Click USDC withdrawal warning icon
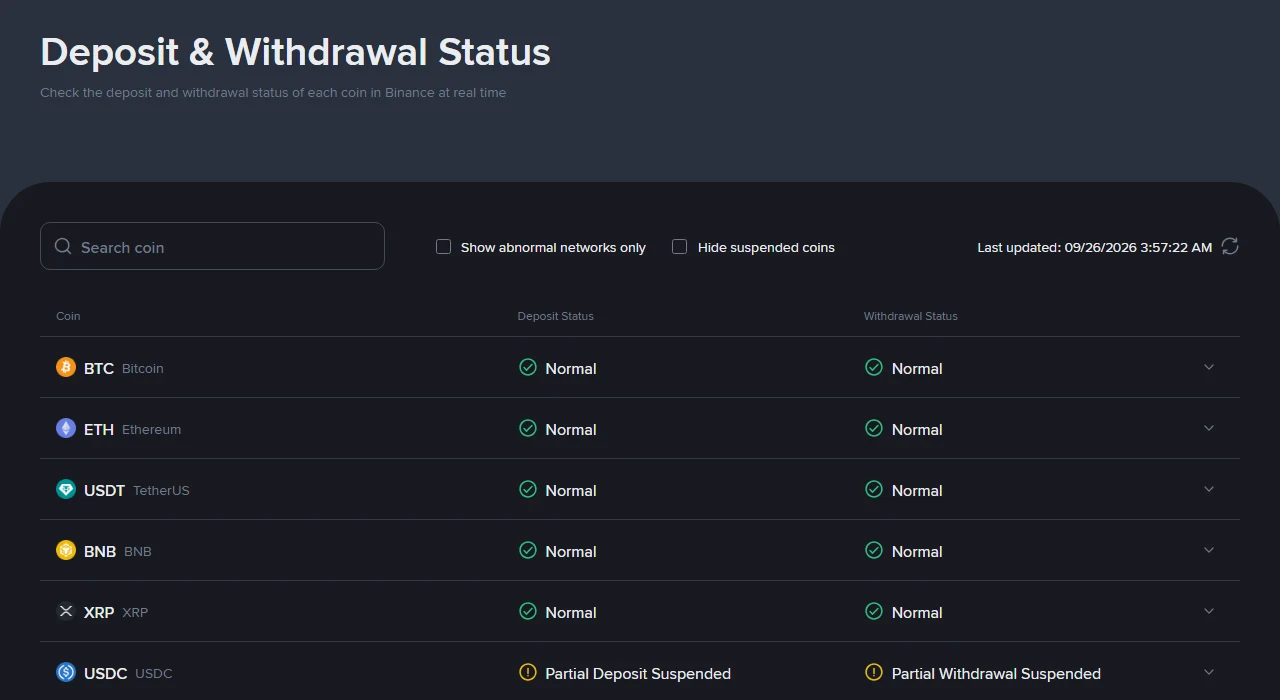Screen dimensions: 1280x700 click(x=874, y=672)
